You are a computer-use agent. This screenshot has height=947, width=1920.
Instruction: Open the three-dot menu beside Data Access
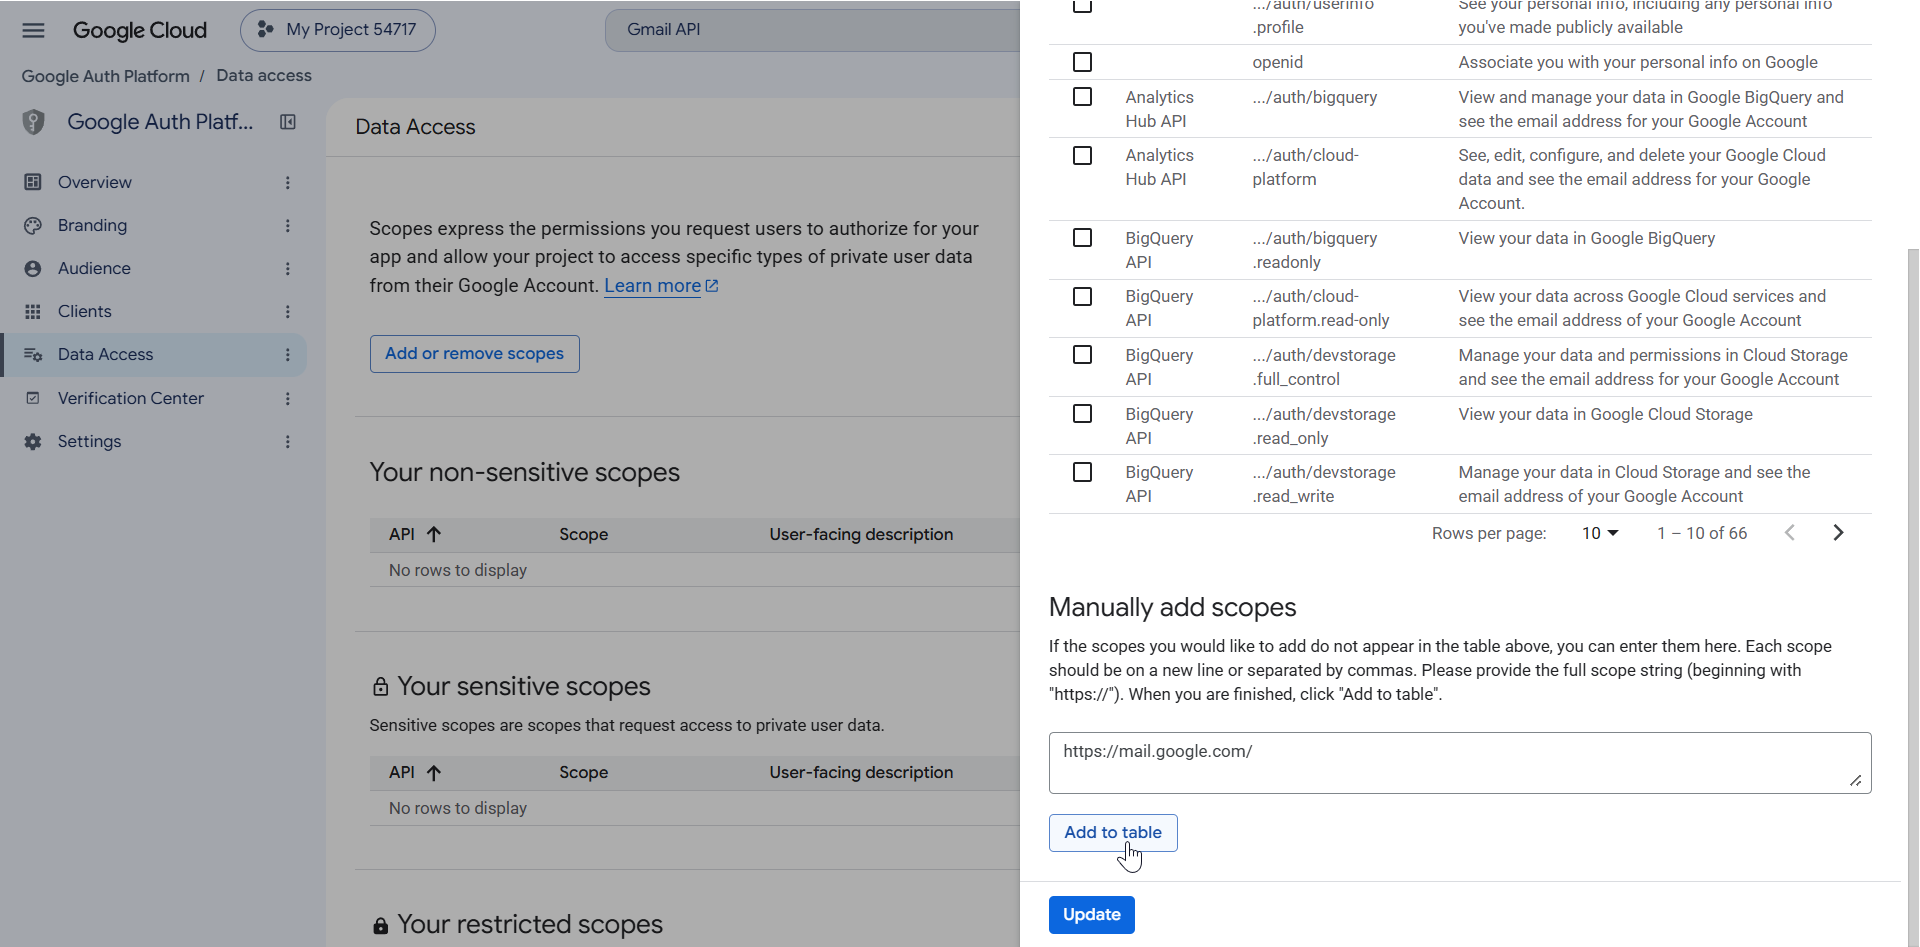tap(288, 355)
